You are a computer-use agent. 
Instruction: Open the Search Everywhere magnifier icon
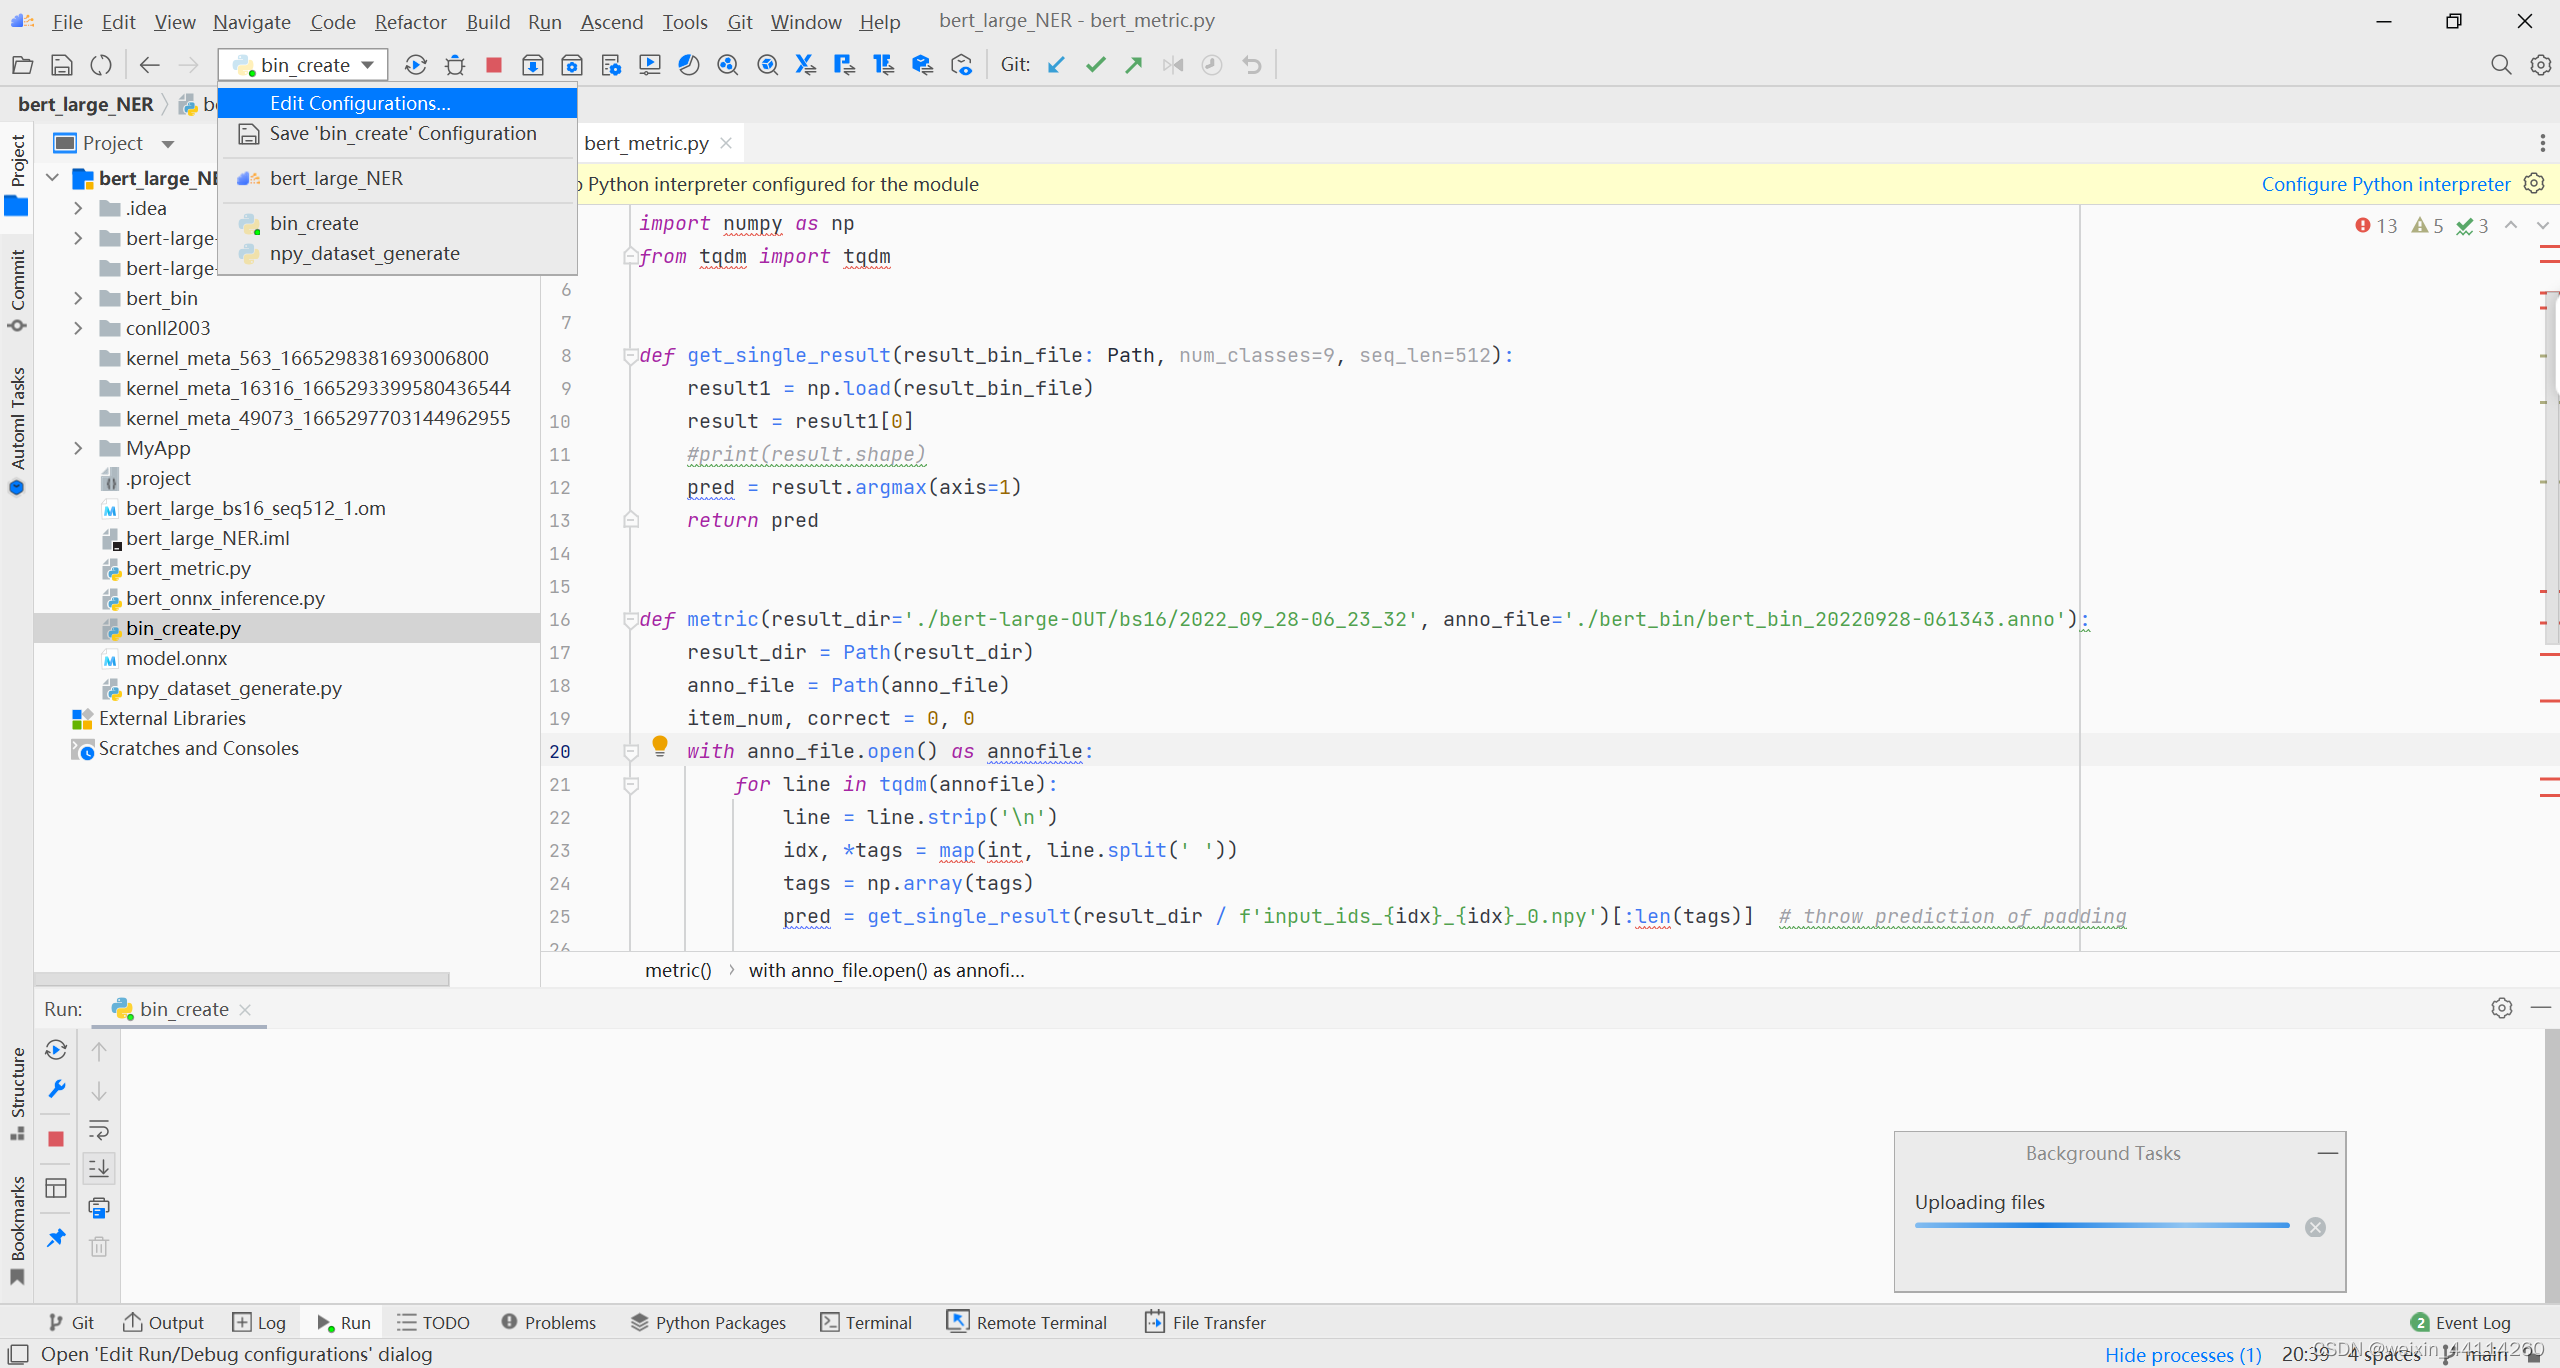tap(2500, 65)
